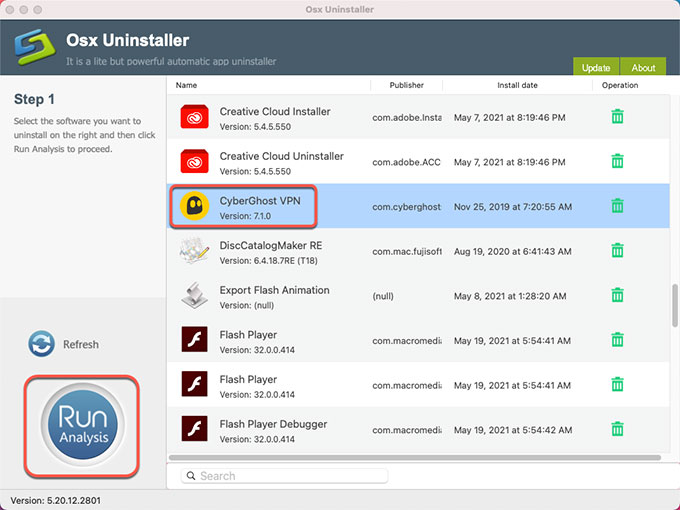Click "May 8, 2021 at 1:28:20 AM" date
This screenshot has width=680, height=510.
tap(510, 296)
